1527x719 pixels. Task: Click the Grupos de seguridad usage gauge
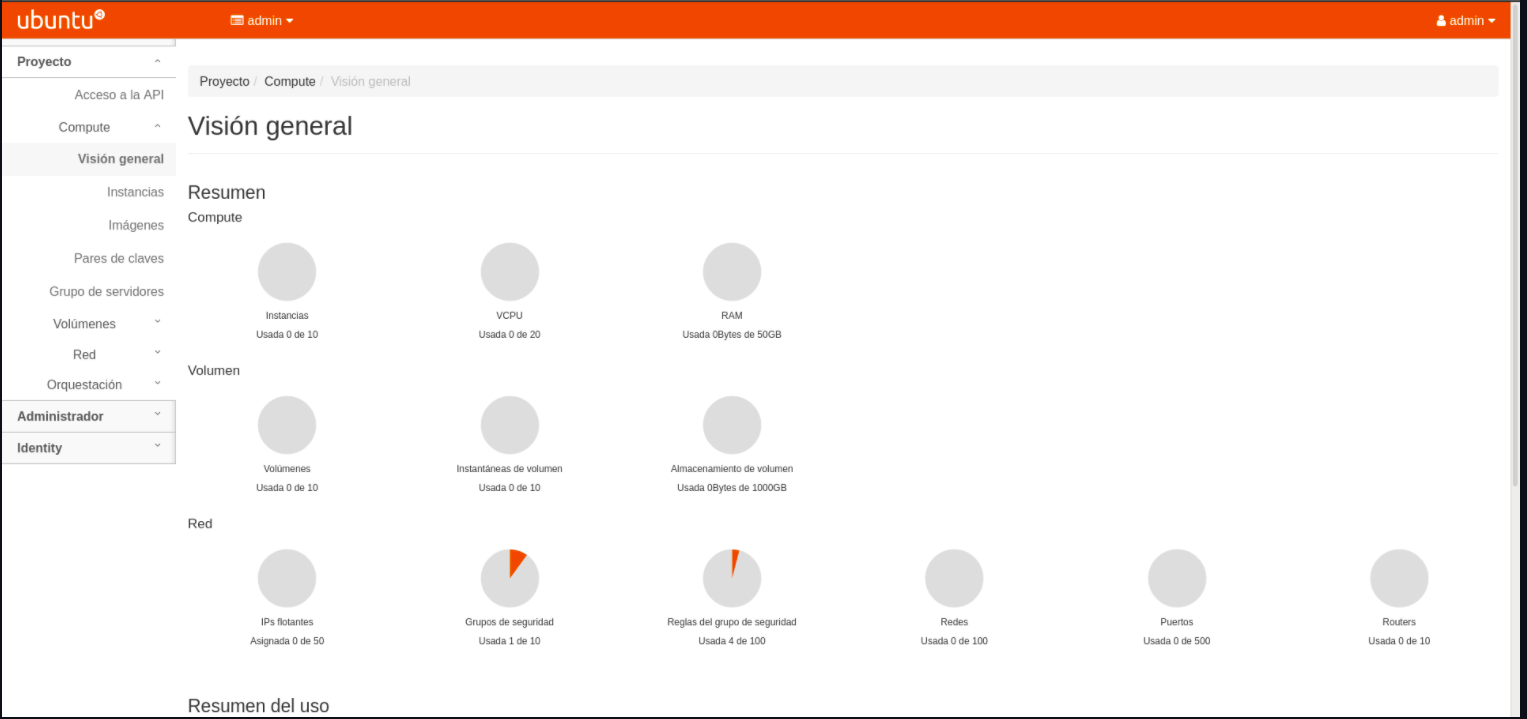pyautogui.click(x=510, y=577)
